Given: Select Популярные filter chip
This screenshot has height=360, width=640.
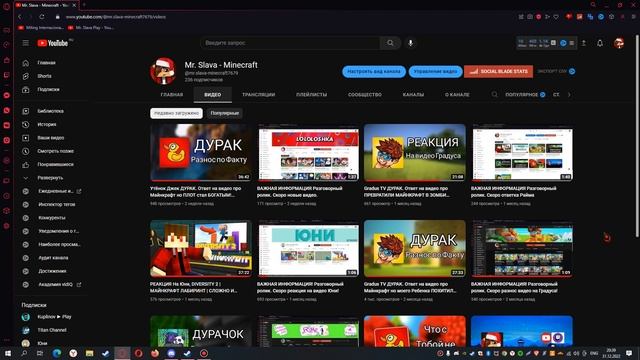Looking at the screenshot, I should click(x=224, y=113).
